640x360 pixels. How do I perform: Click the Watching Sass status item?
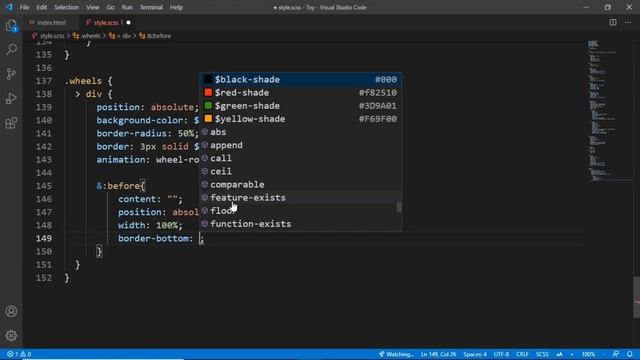396,354
